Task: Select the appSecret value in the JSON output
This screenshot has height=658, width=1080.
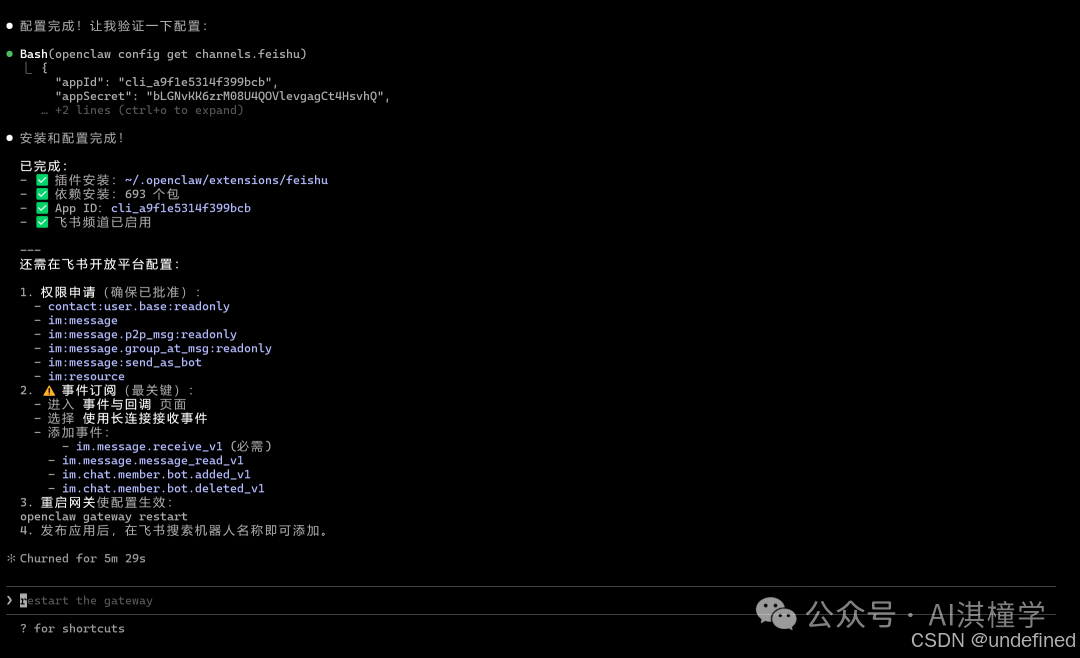Action: [x=264, y=96]
